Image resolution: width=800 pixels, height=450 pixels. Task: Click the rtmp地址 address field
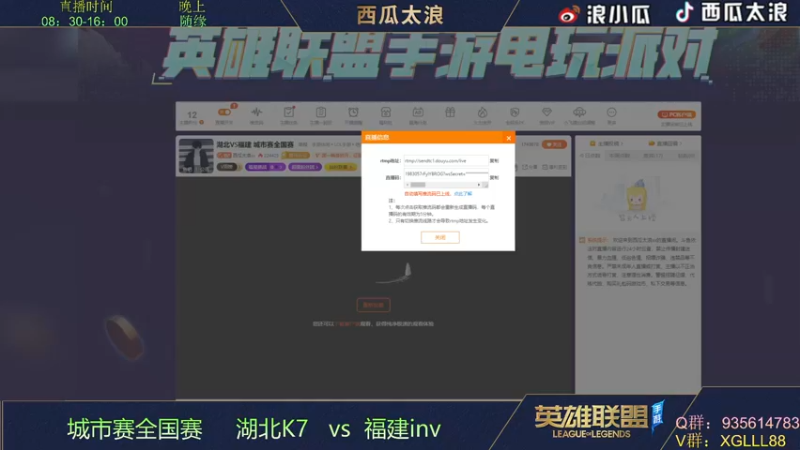[x=445, y=160]
